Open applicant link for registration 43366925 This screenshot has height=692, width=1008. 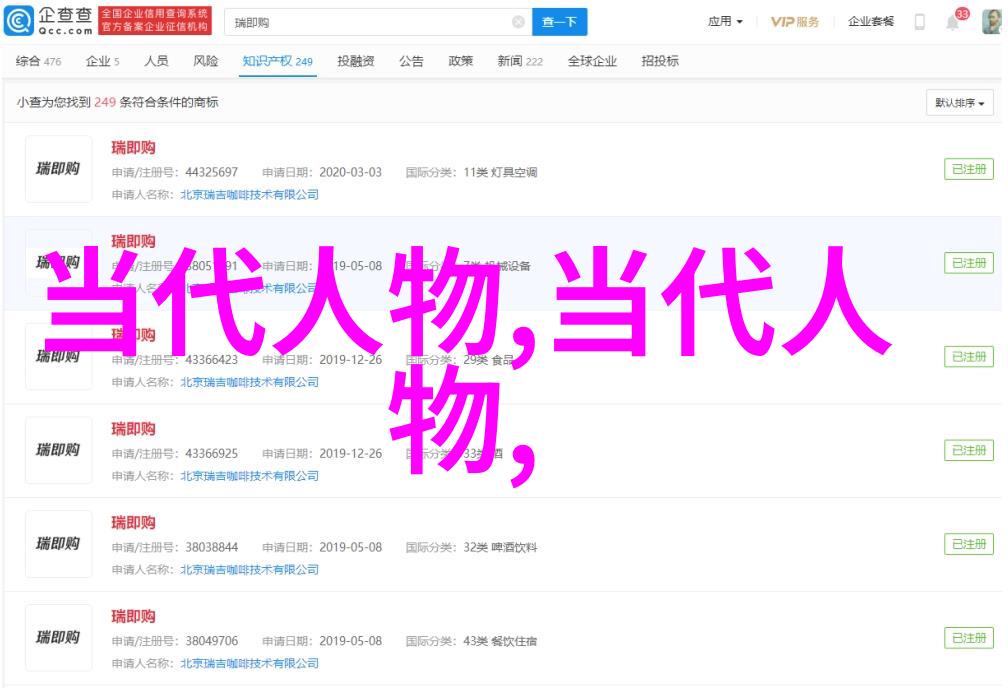pos(249,476)
